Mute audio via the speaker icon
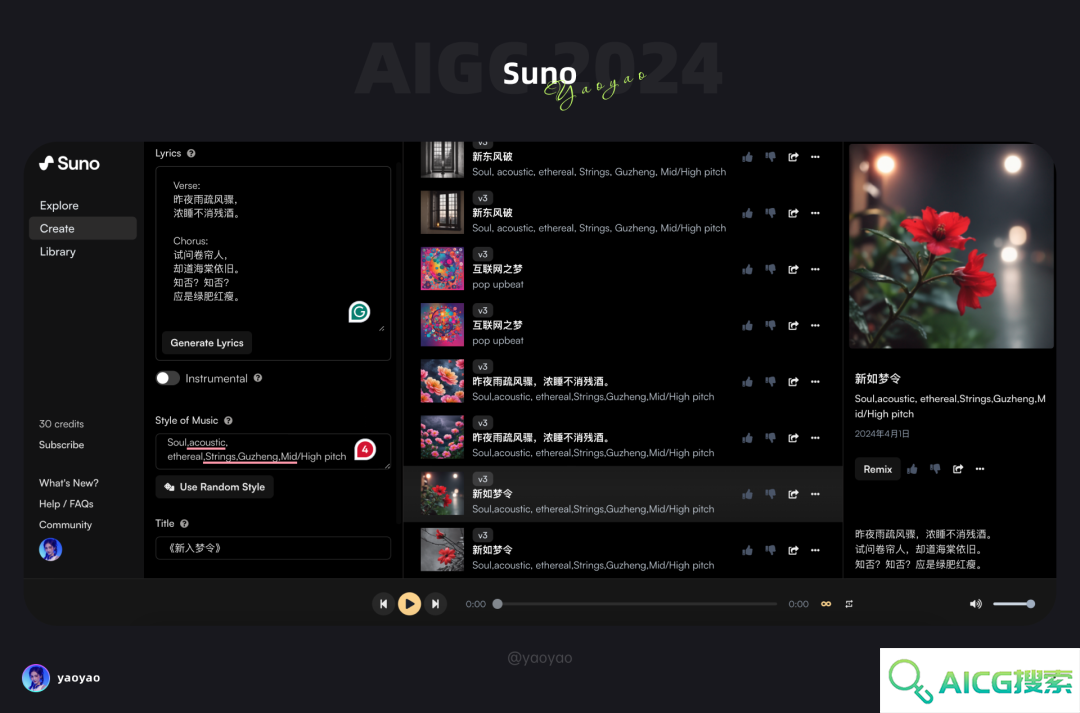This screenshot has width=1080, height=713. tap(975, 604)
